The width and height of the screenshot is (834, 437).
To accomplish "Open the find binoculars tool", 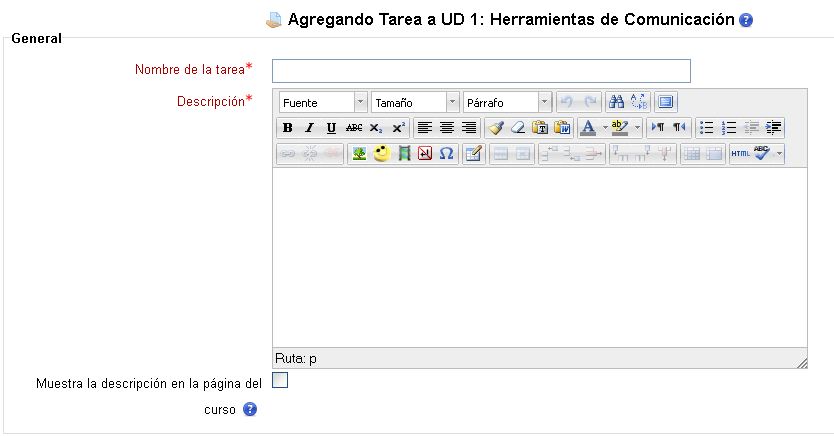I will tap(617, 102).
